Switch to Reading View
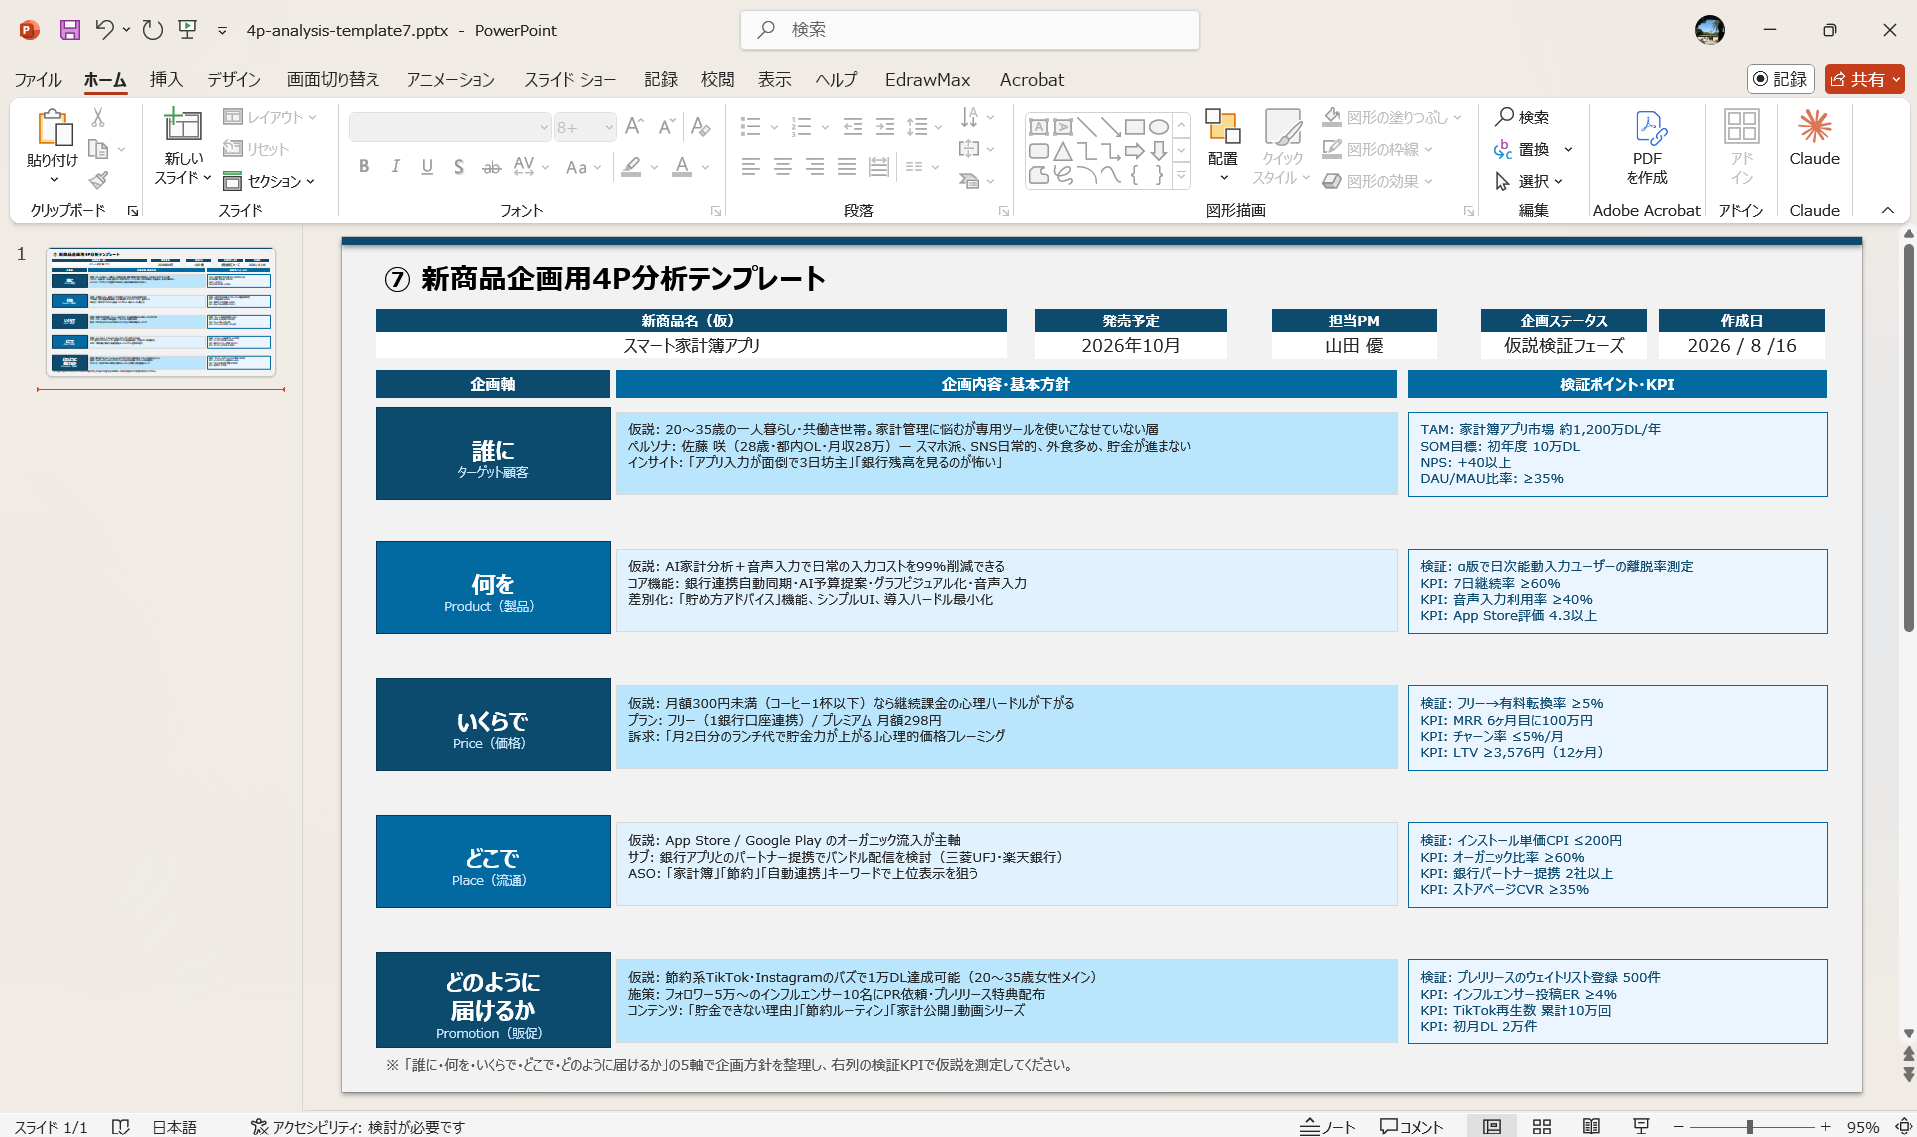Screen dimensions: 1917x1137 tap(1591, 1126)
